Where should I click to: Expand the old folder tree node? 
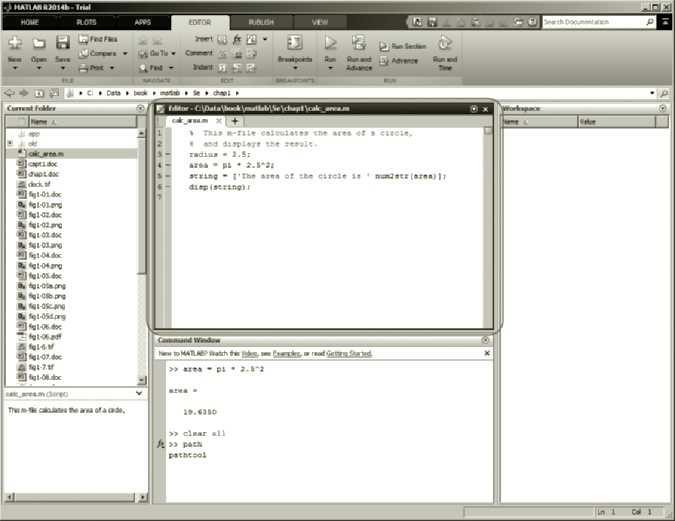tap(10, 143)
